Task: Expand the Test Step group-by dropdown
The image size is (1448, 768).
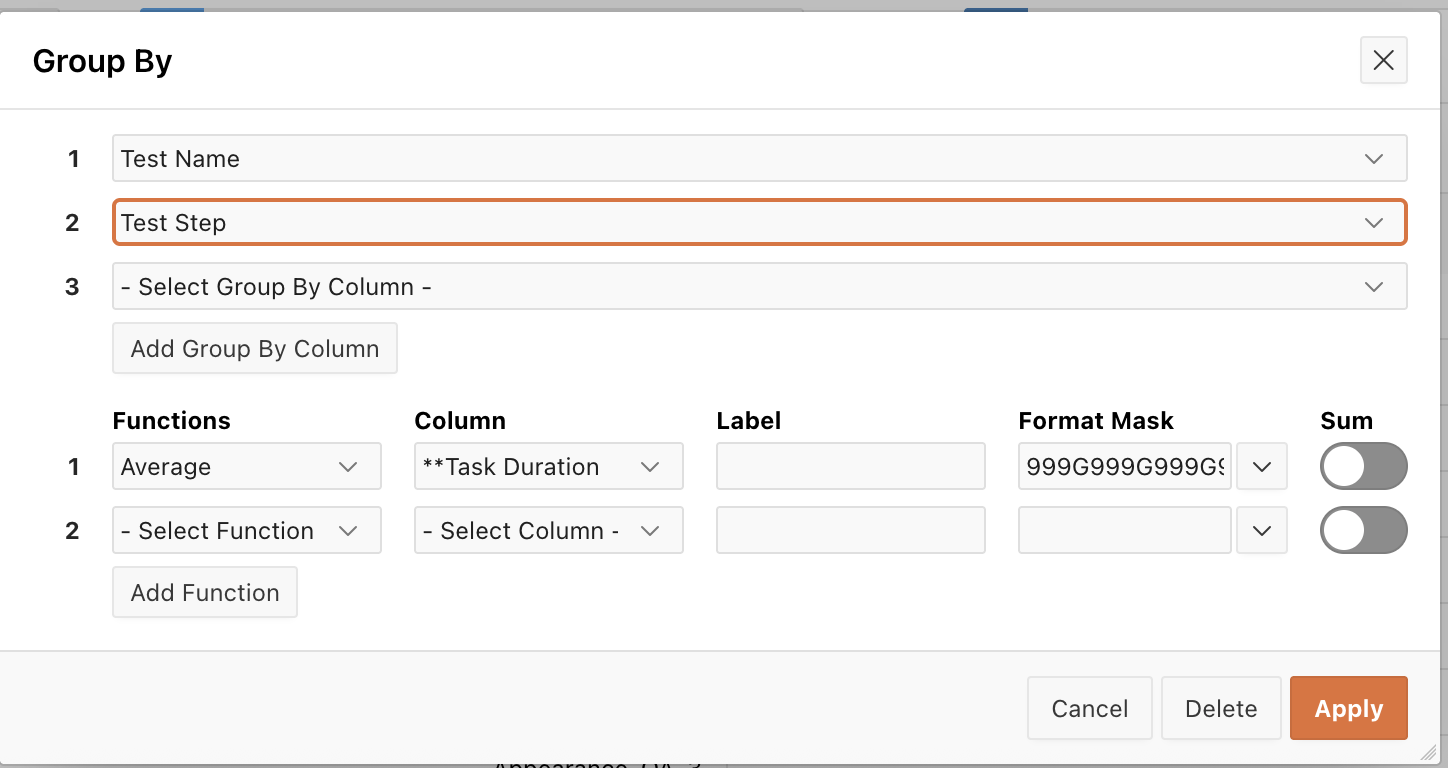Action: [x=759, y=223]
